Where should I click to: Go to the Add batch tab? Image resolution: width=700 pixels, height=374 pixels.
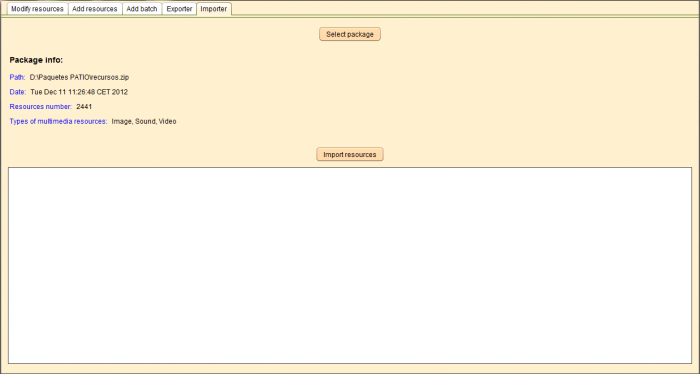[142, 9]
